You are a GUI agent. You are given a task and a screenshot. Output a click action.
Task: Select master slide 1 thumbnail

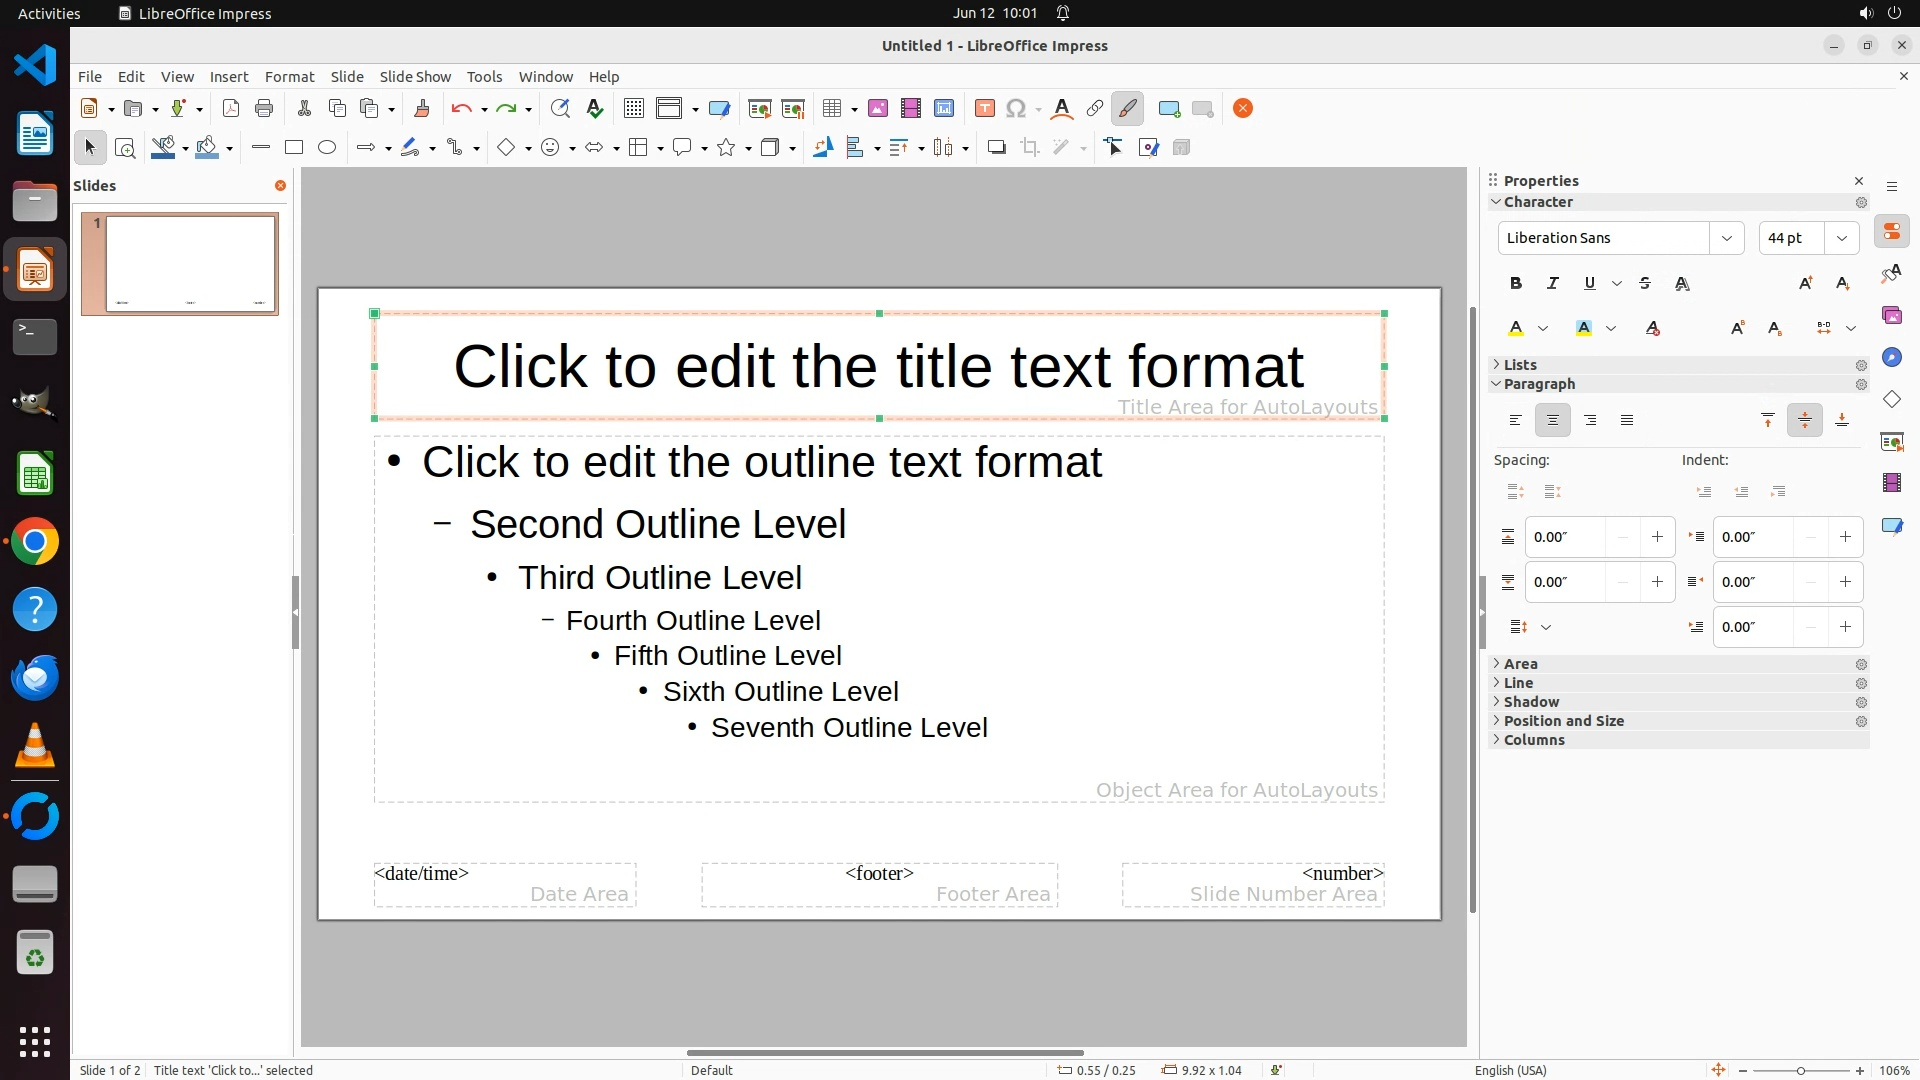[190, 264]
